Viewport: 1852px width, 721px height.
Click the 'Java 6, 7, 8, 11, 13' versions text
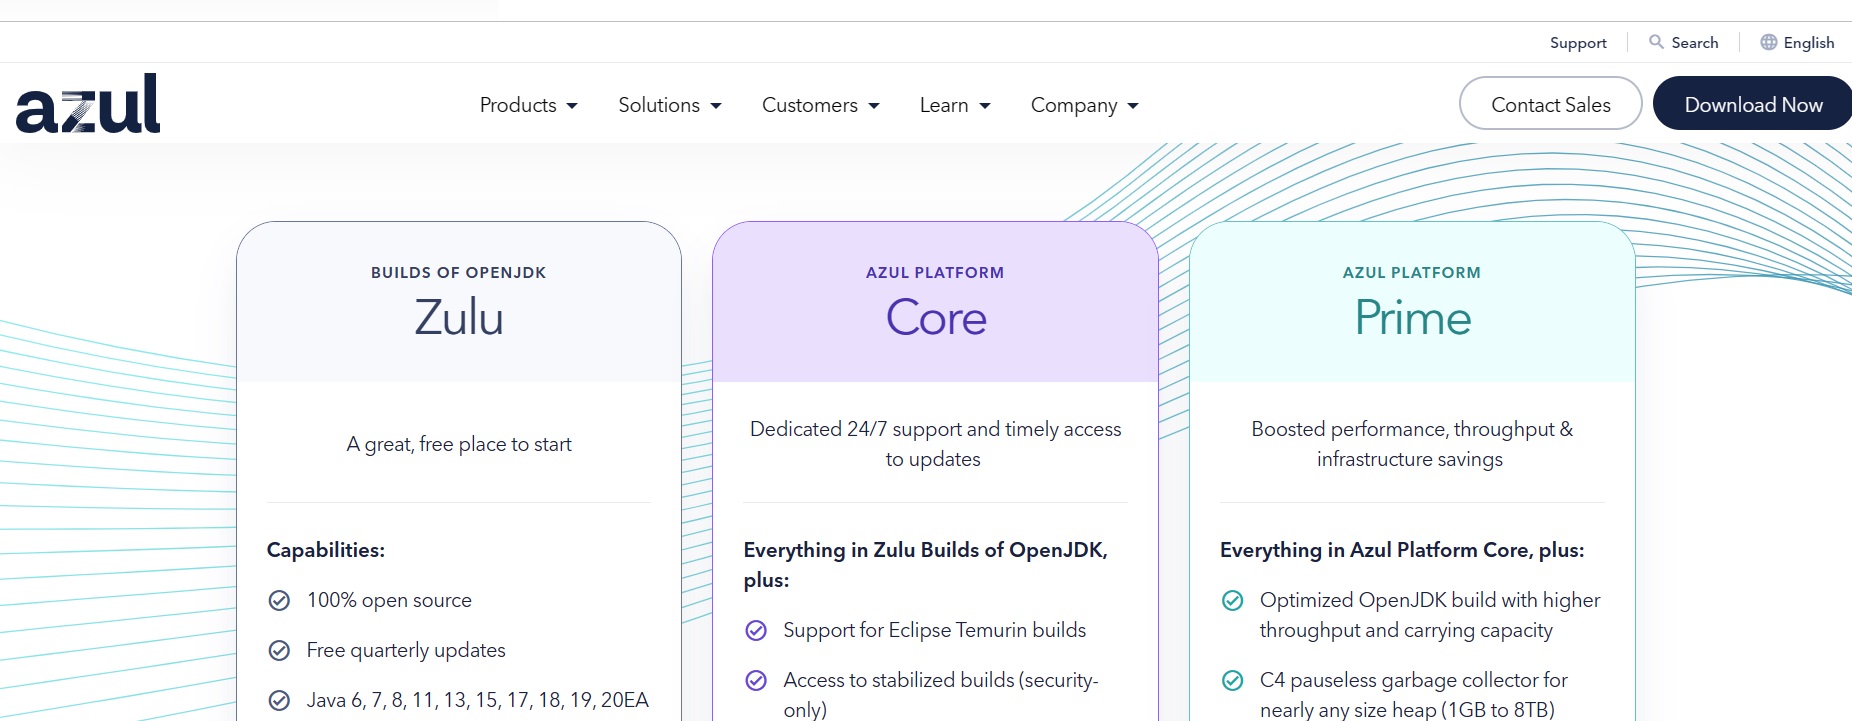pyautogui.click(x=477, y=700)
